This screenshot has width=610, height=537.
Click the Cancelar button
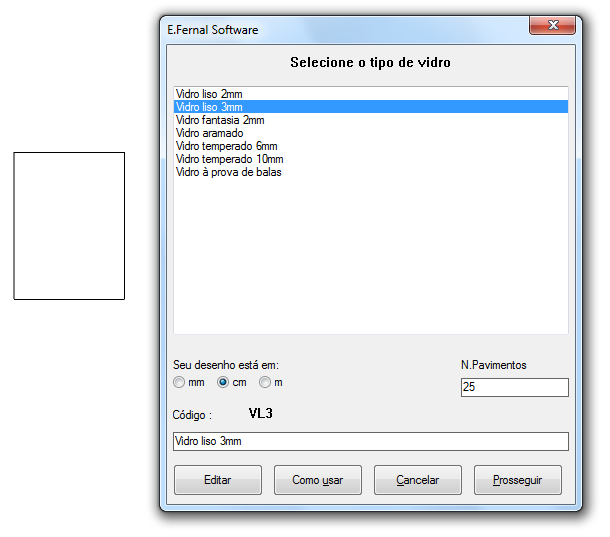417,480
